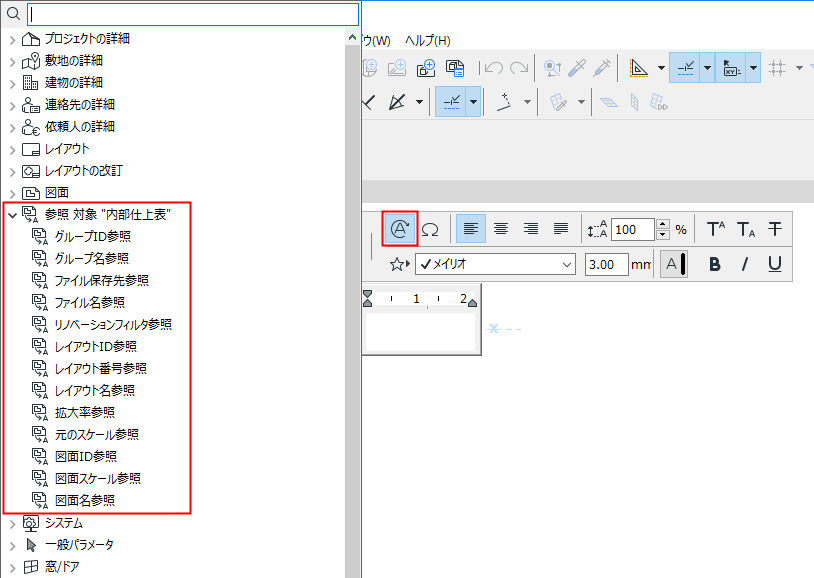The width and height of the screenshot is (814, 578).
Task: Justify text alignment
Action: (561, 228)
